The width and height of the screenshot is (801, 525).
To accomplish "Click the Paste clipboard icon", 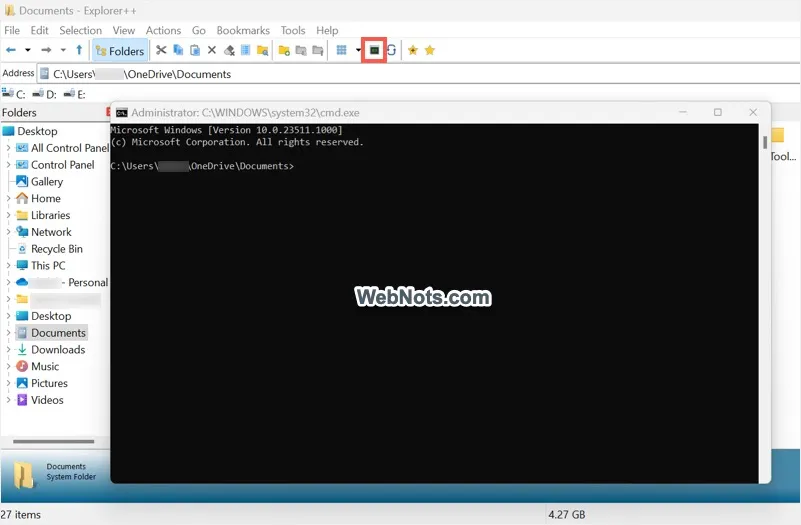I will (x=195, y=50).
